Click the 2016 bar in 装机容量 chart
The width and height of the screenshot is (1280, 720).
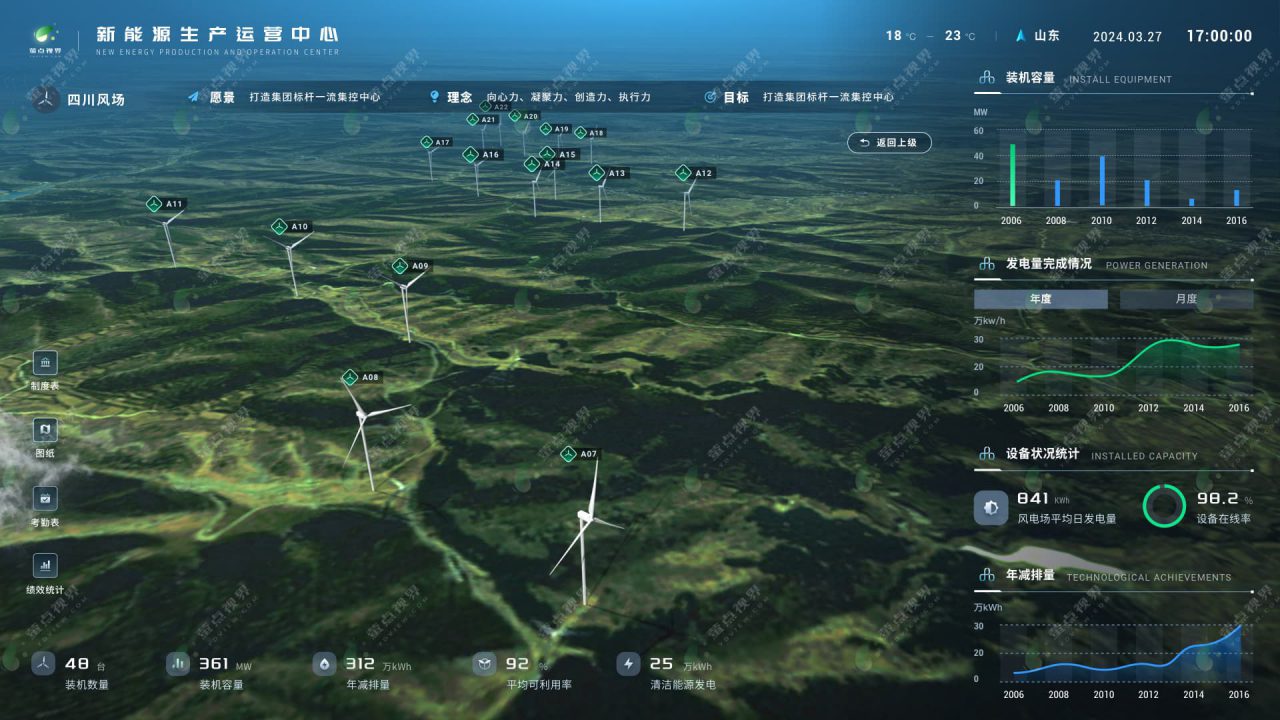1237,198
